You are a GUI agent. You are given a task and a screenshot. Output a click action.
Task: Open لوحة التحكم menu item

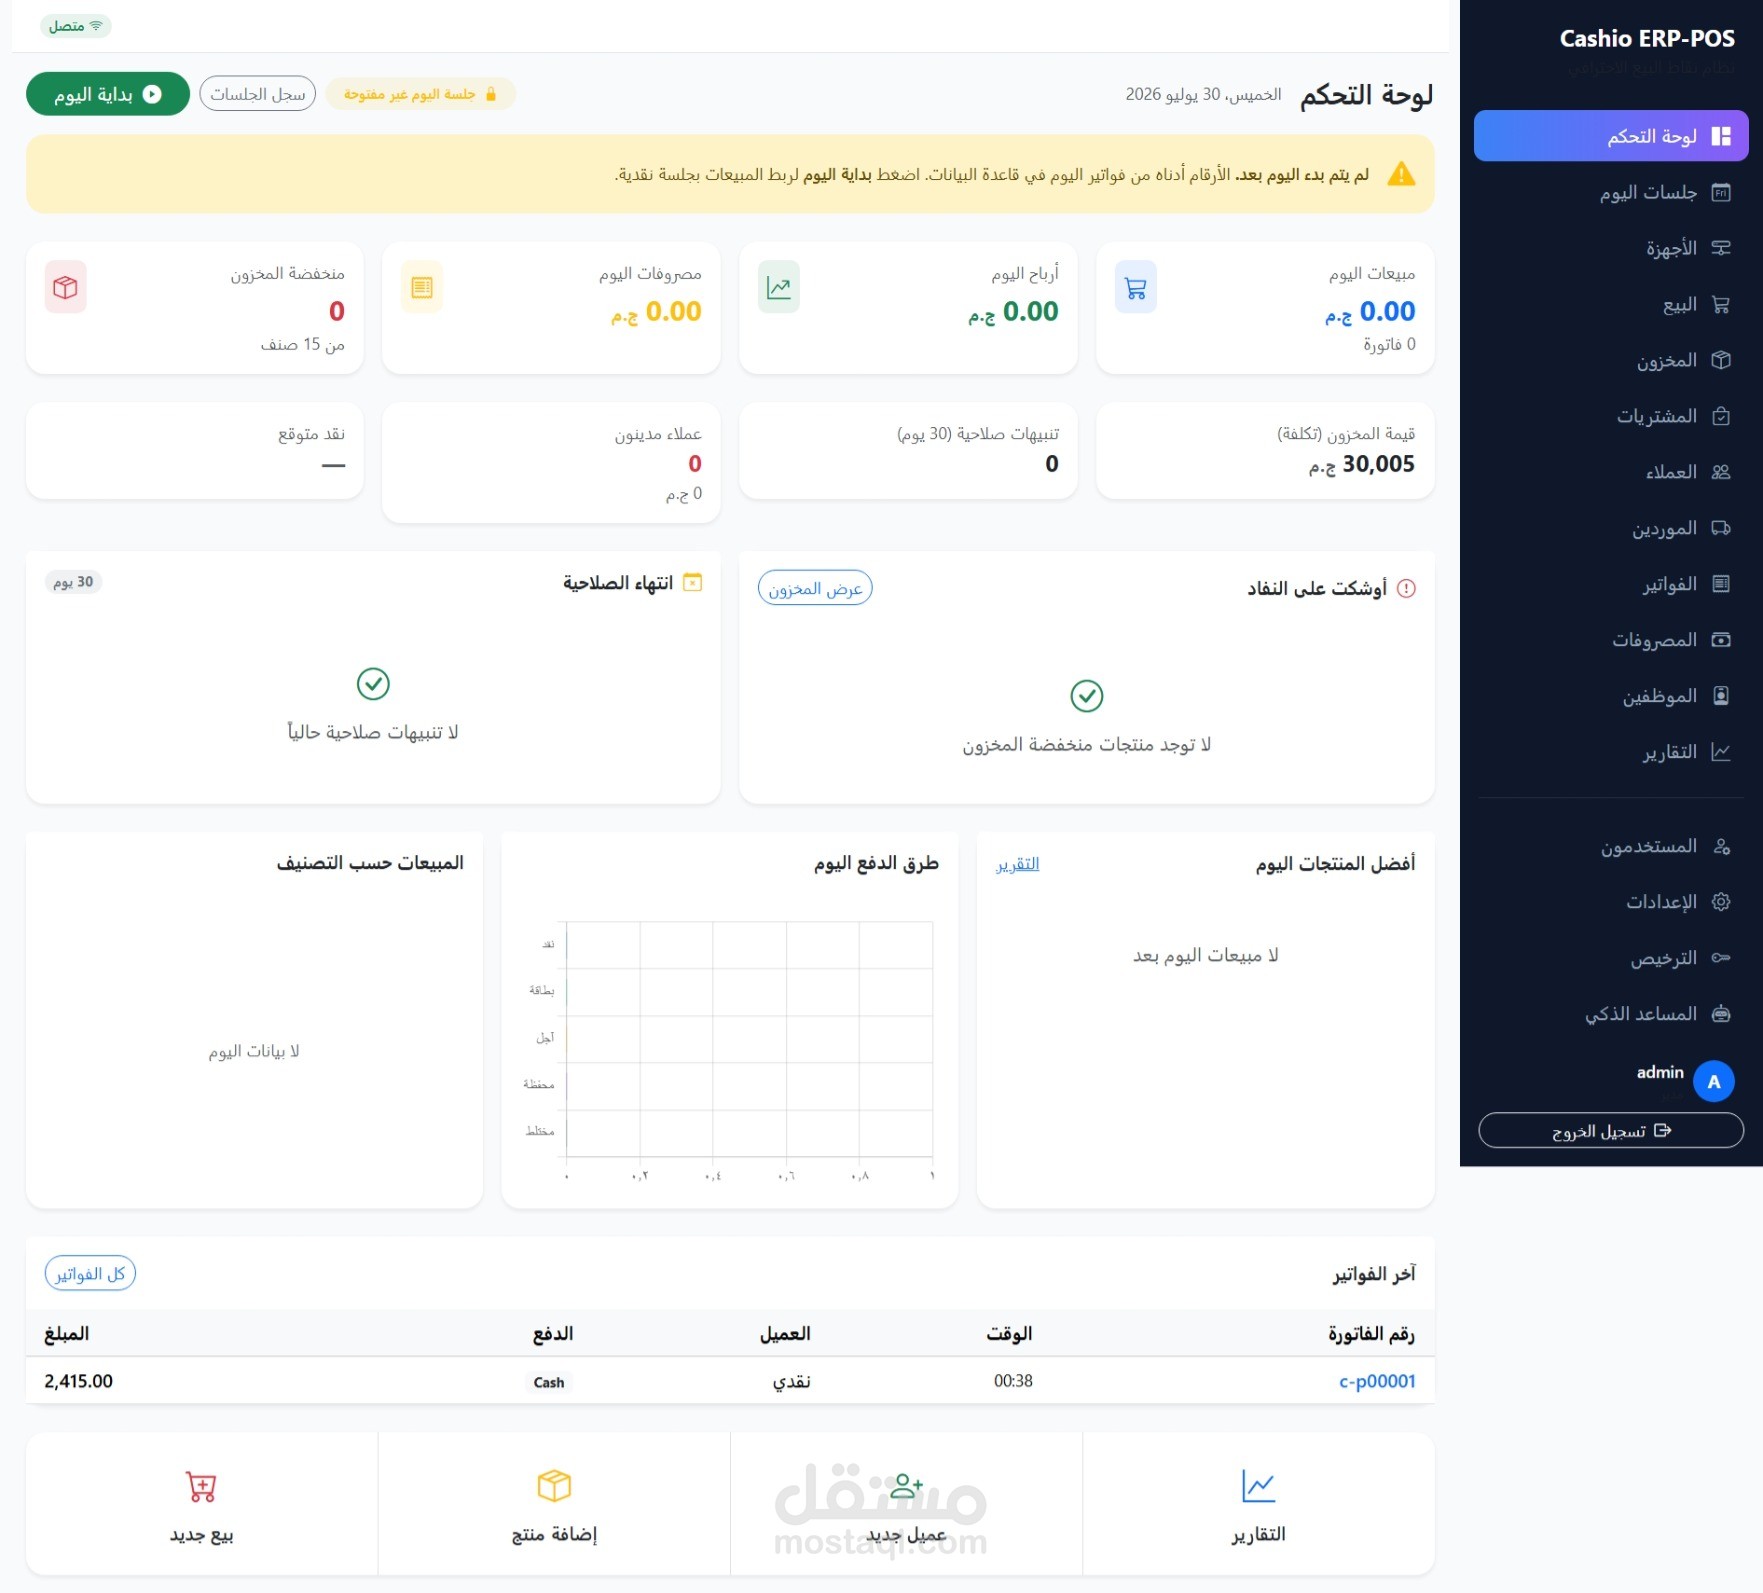[1611, 136]
